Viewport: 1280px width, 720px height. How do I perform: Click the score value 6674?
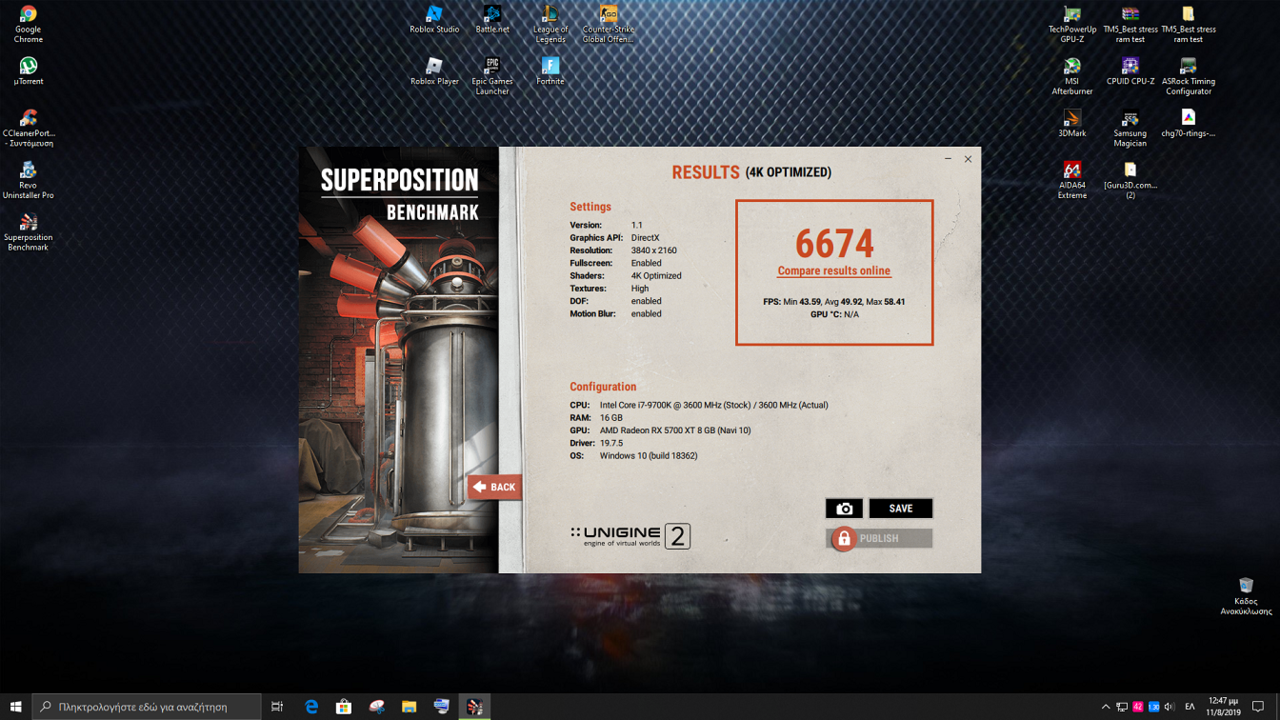pyautogui.click(x=834, y=243)
